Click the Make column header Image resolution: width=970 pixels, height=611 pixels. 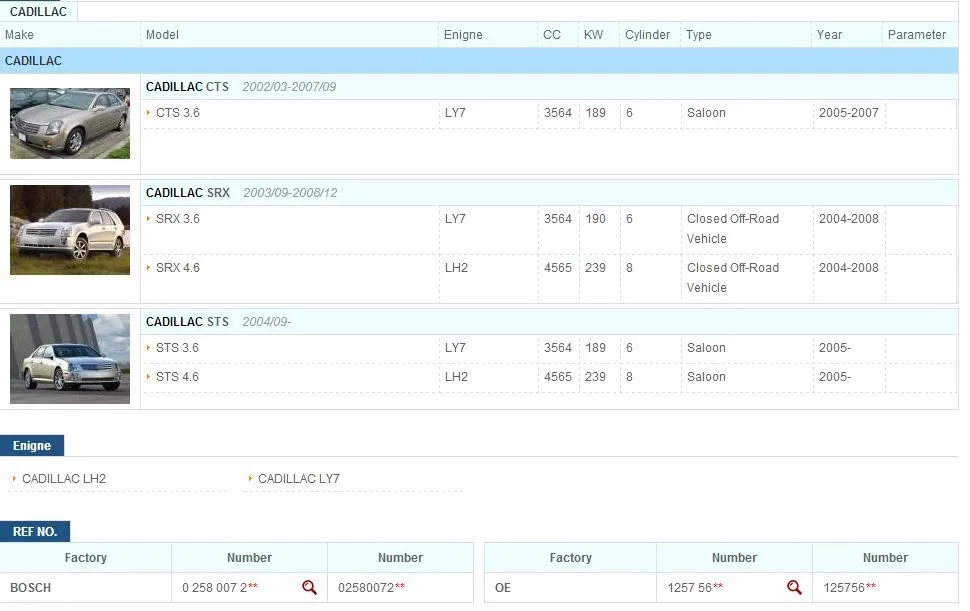point(19,35)
